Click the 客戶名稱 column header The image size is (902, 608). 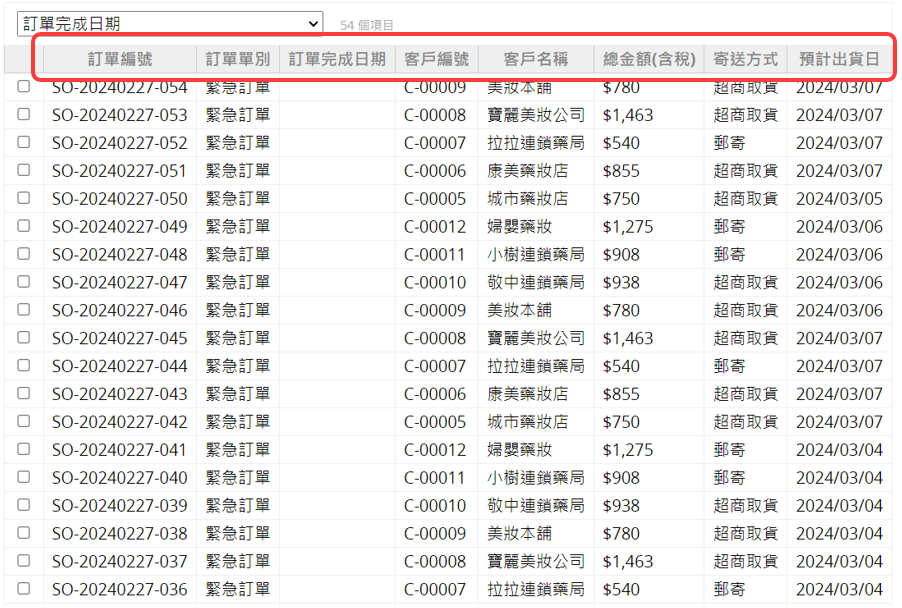pos(535,59)
